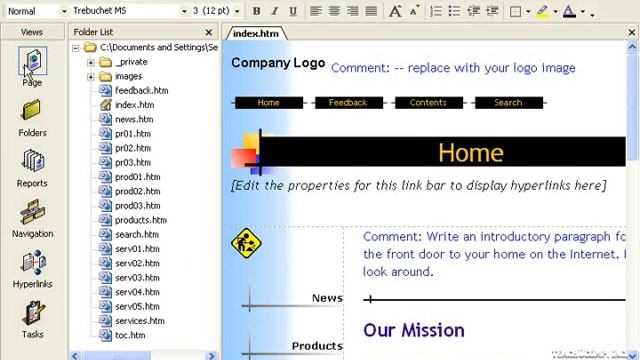640x360 pixels.
Task: Open the Normal style dropdown
Action: click(x=64, y=11)
